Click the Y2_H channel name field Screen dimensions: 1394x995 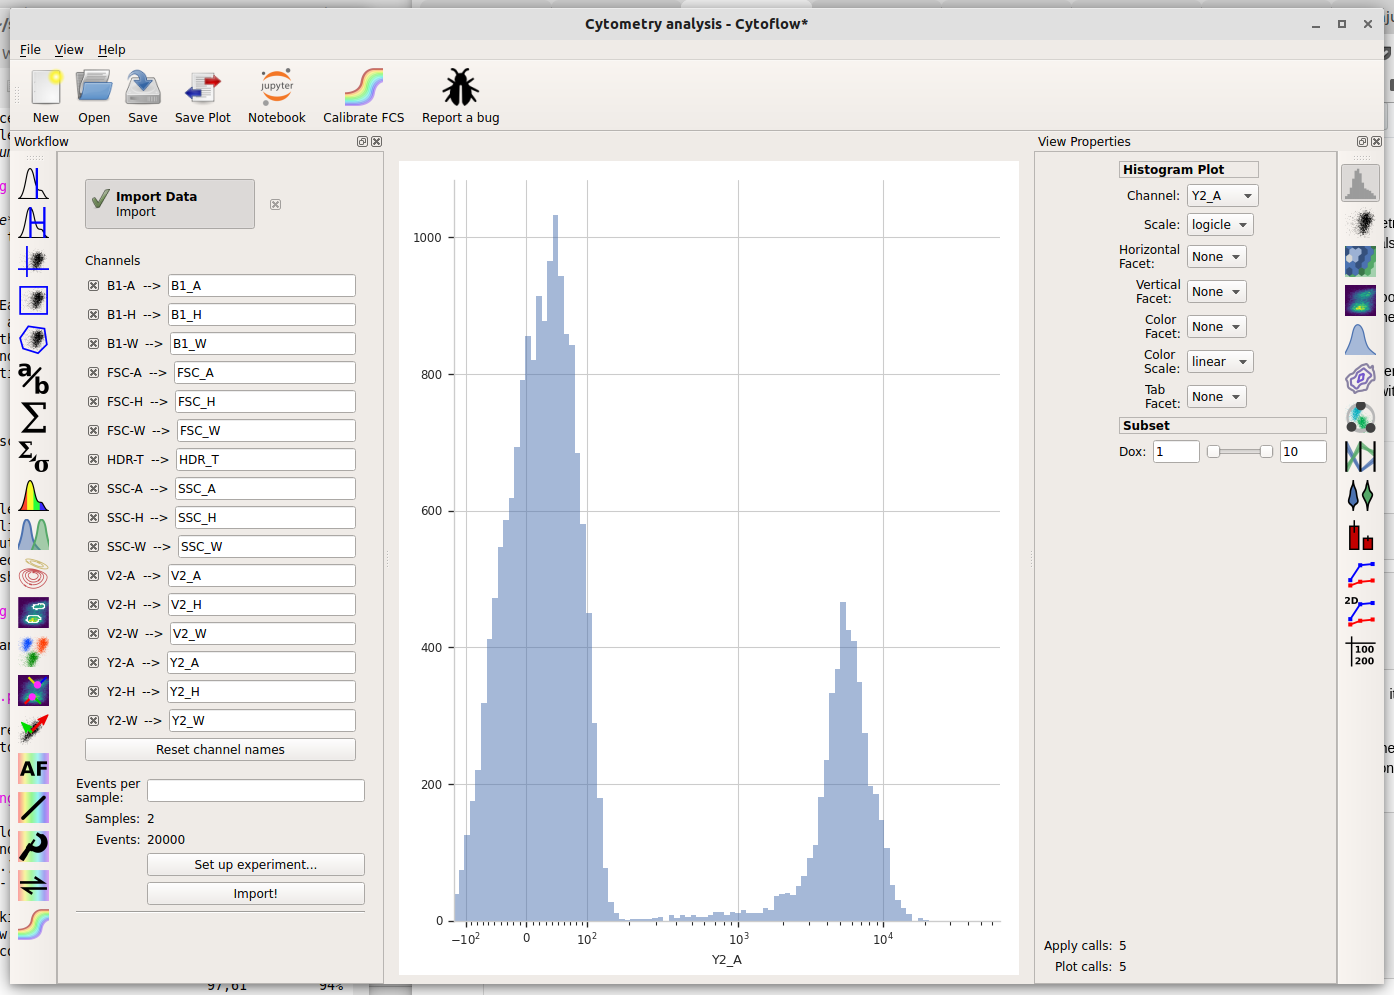pyautogui.click(x=261, y=692)
